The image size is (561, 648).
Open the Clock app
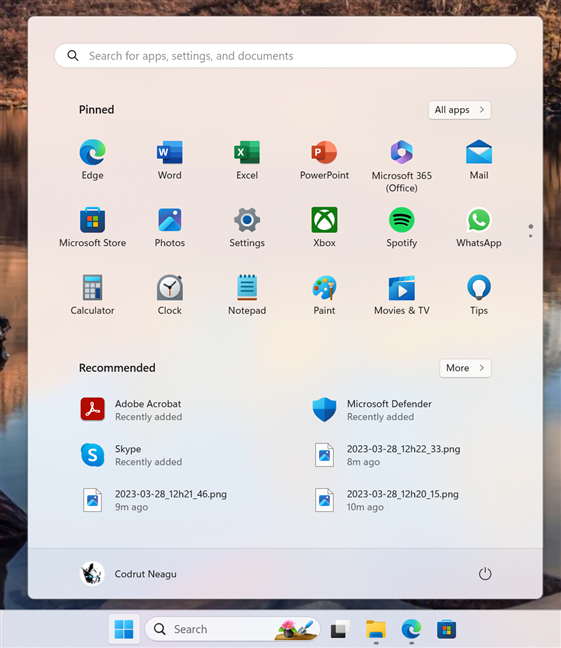169,295
